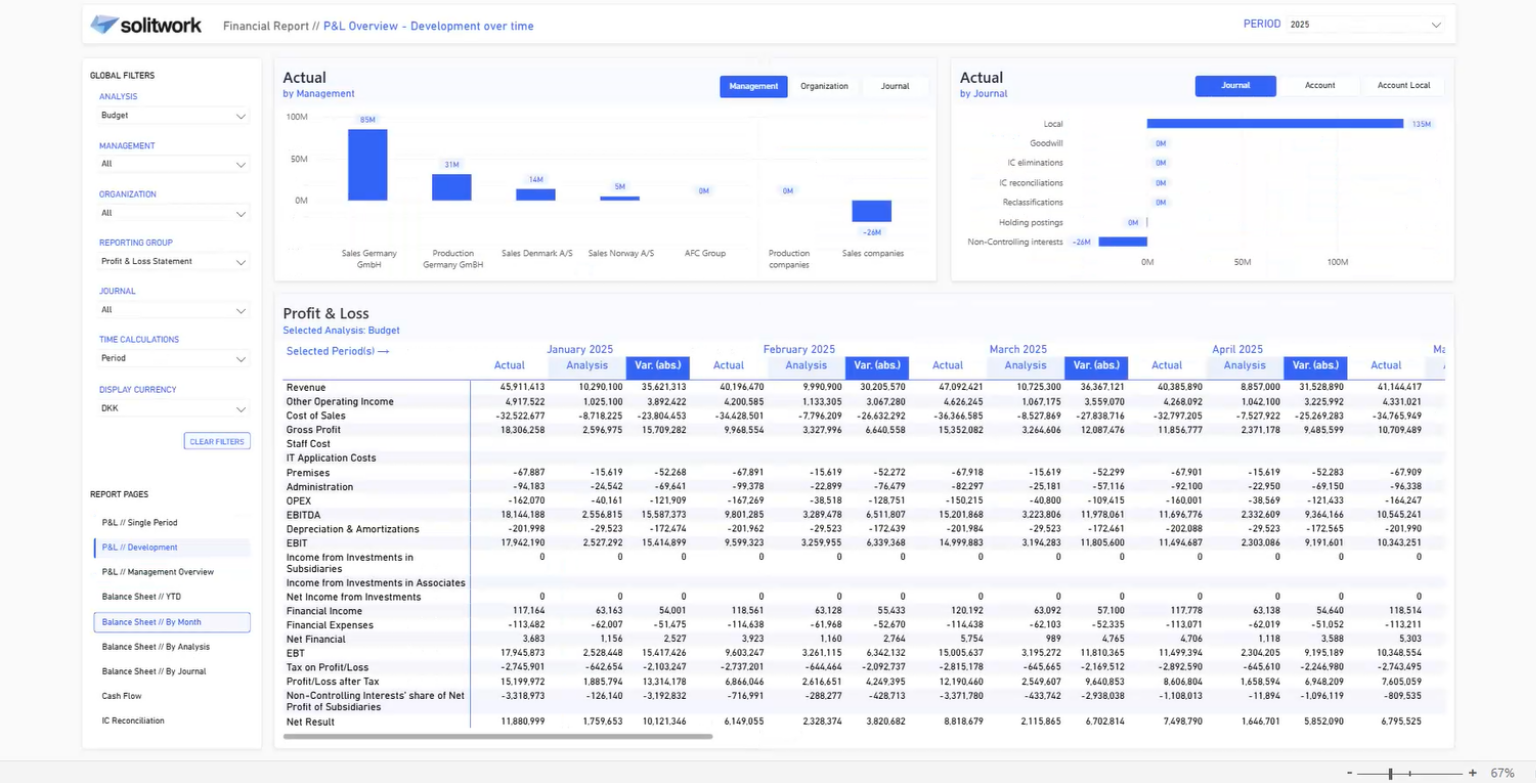Zoom out with the minus icon
Screen dimensions: 1536x783
(x=1350, y=773)
